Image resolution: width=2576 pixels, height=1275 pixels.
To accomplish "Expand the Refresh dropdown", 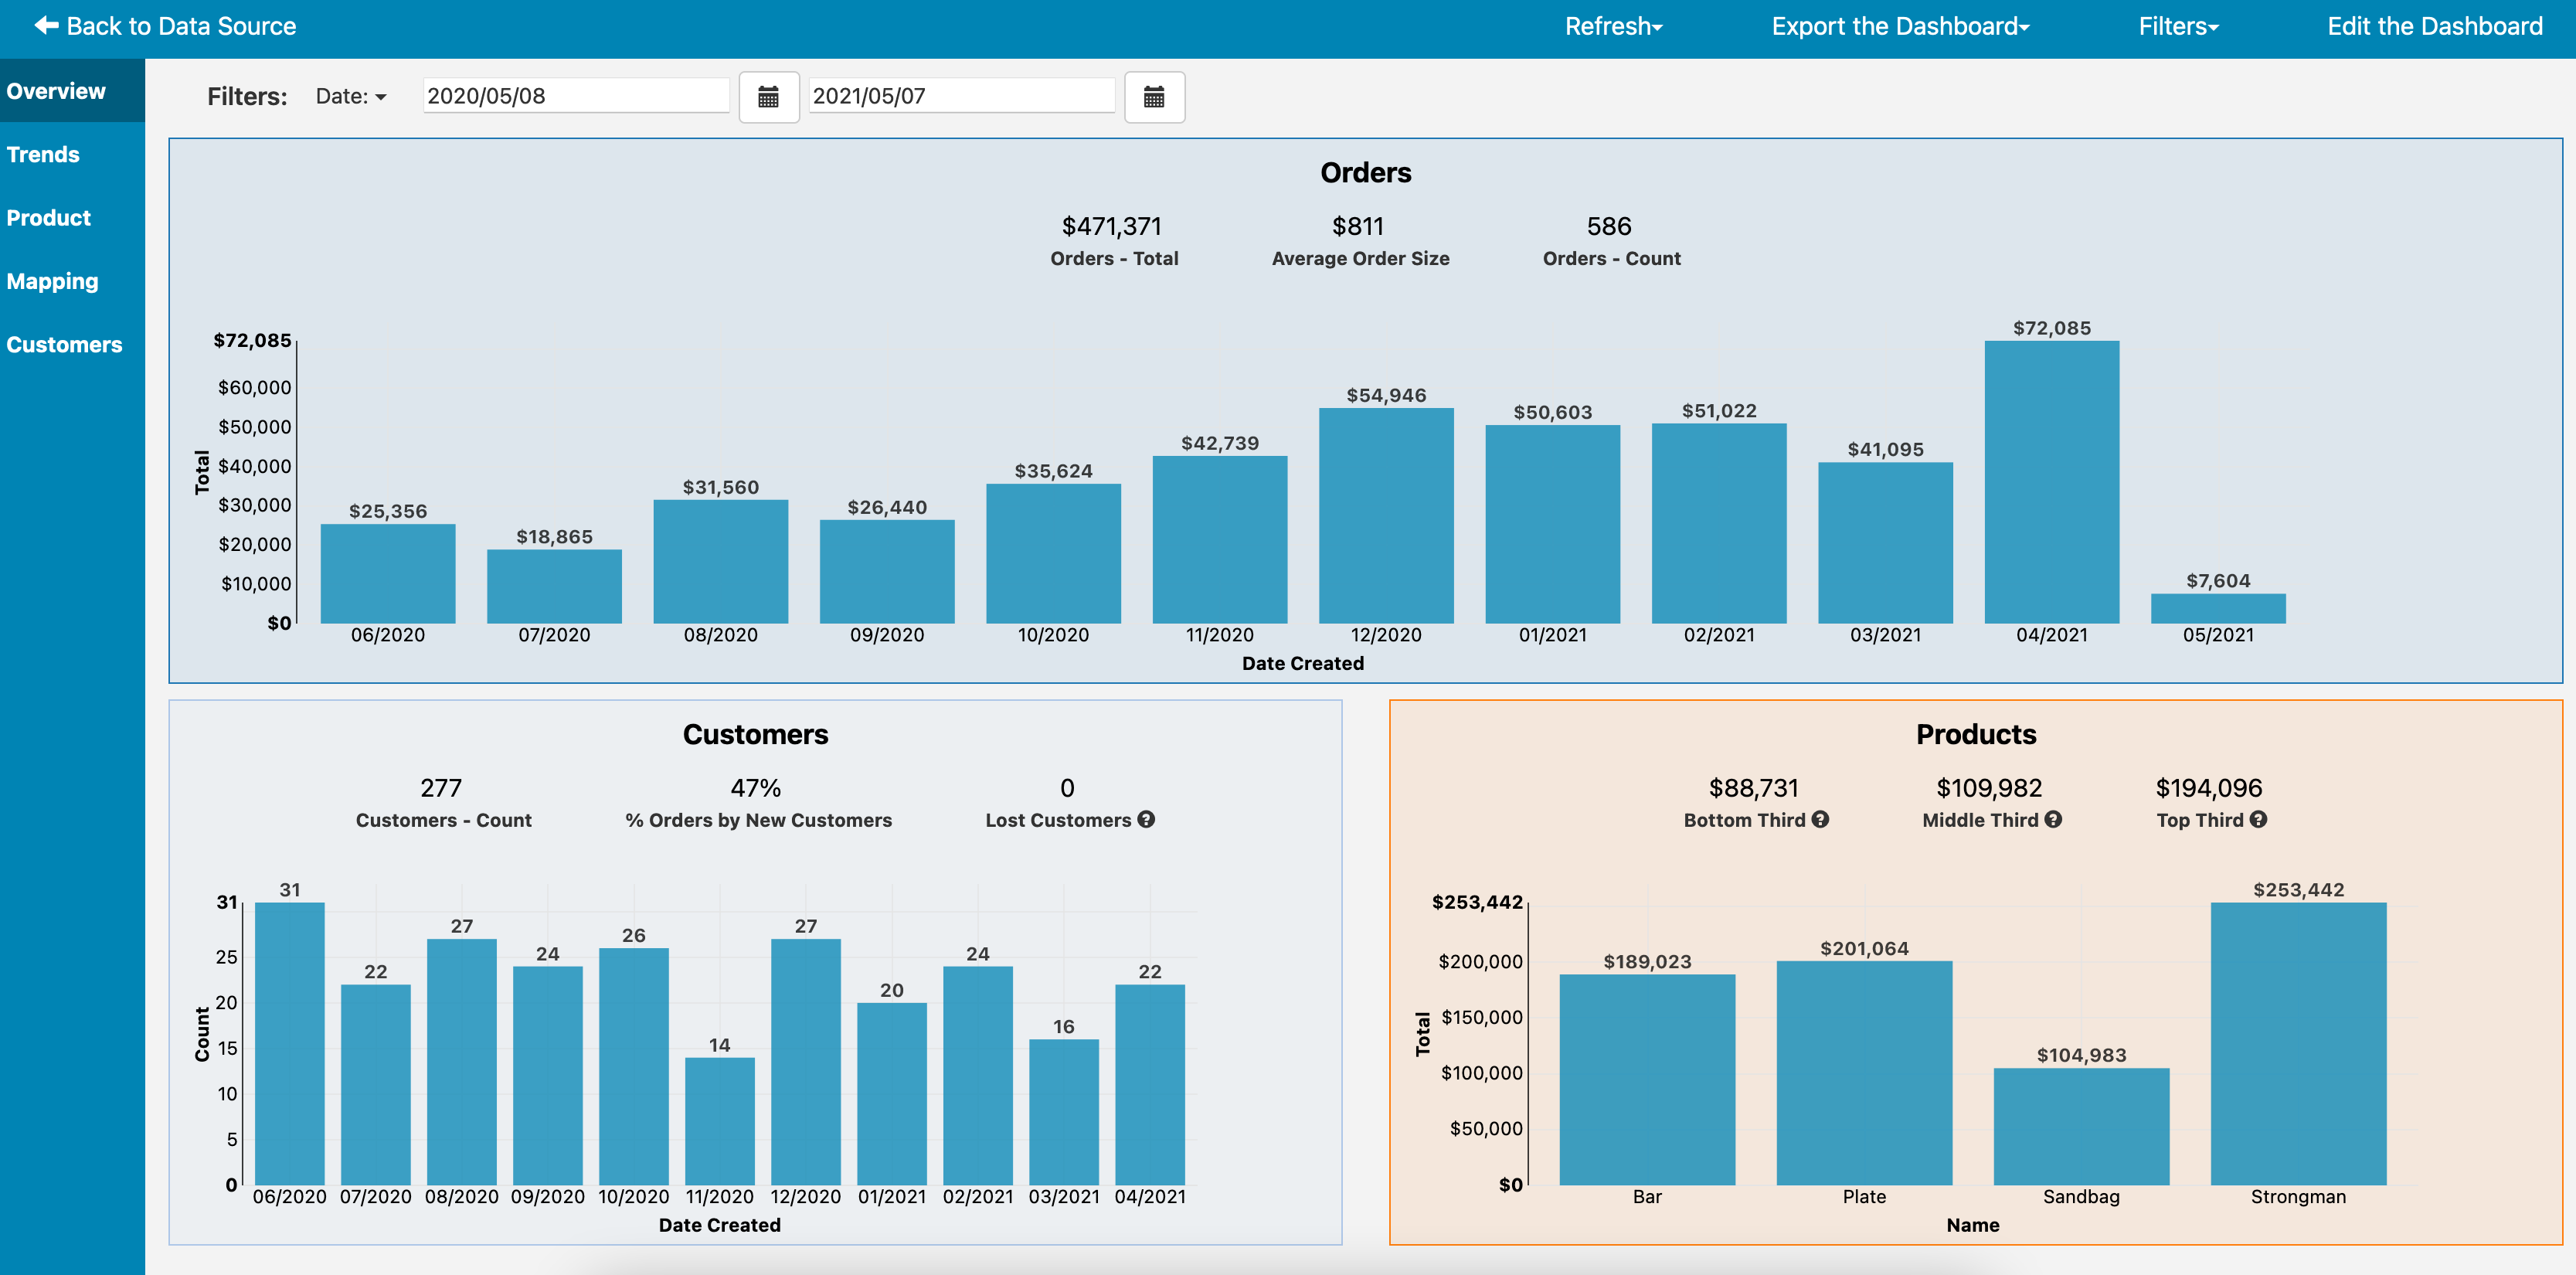I will pyautogui.click(x=1612, y=26).
